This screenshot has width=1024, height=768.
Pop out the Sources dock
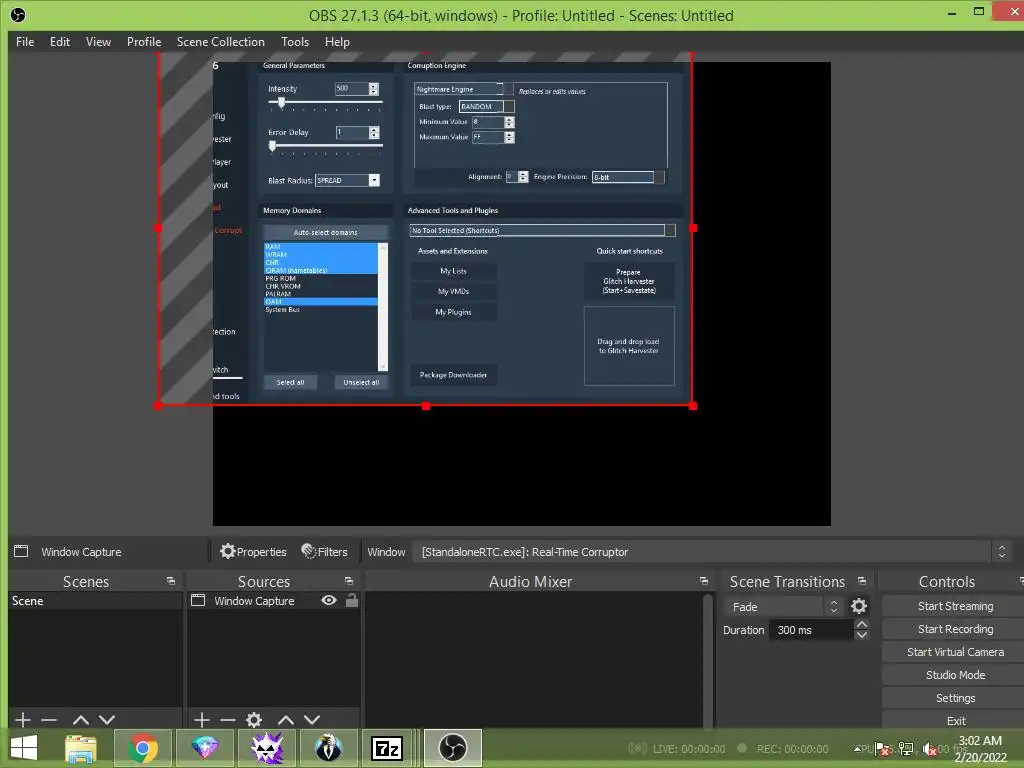tap(349, 581)
